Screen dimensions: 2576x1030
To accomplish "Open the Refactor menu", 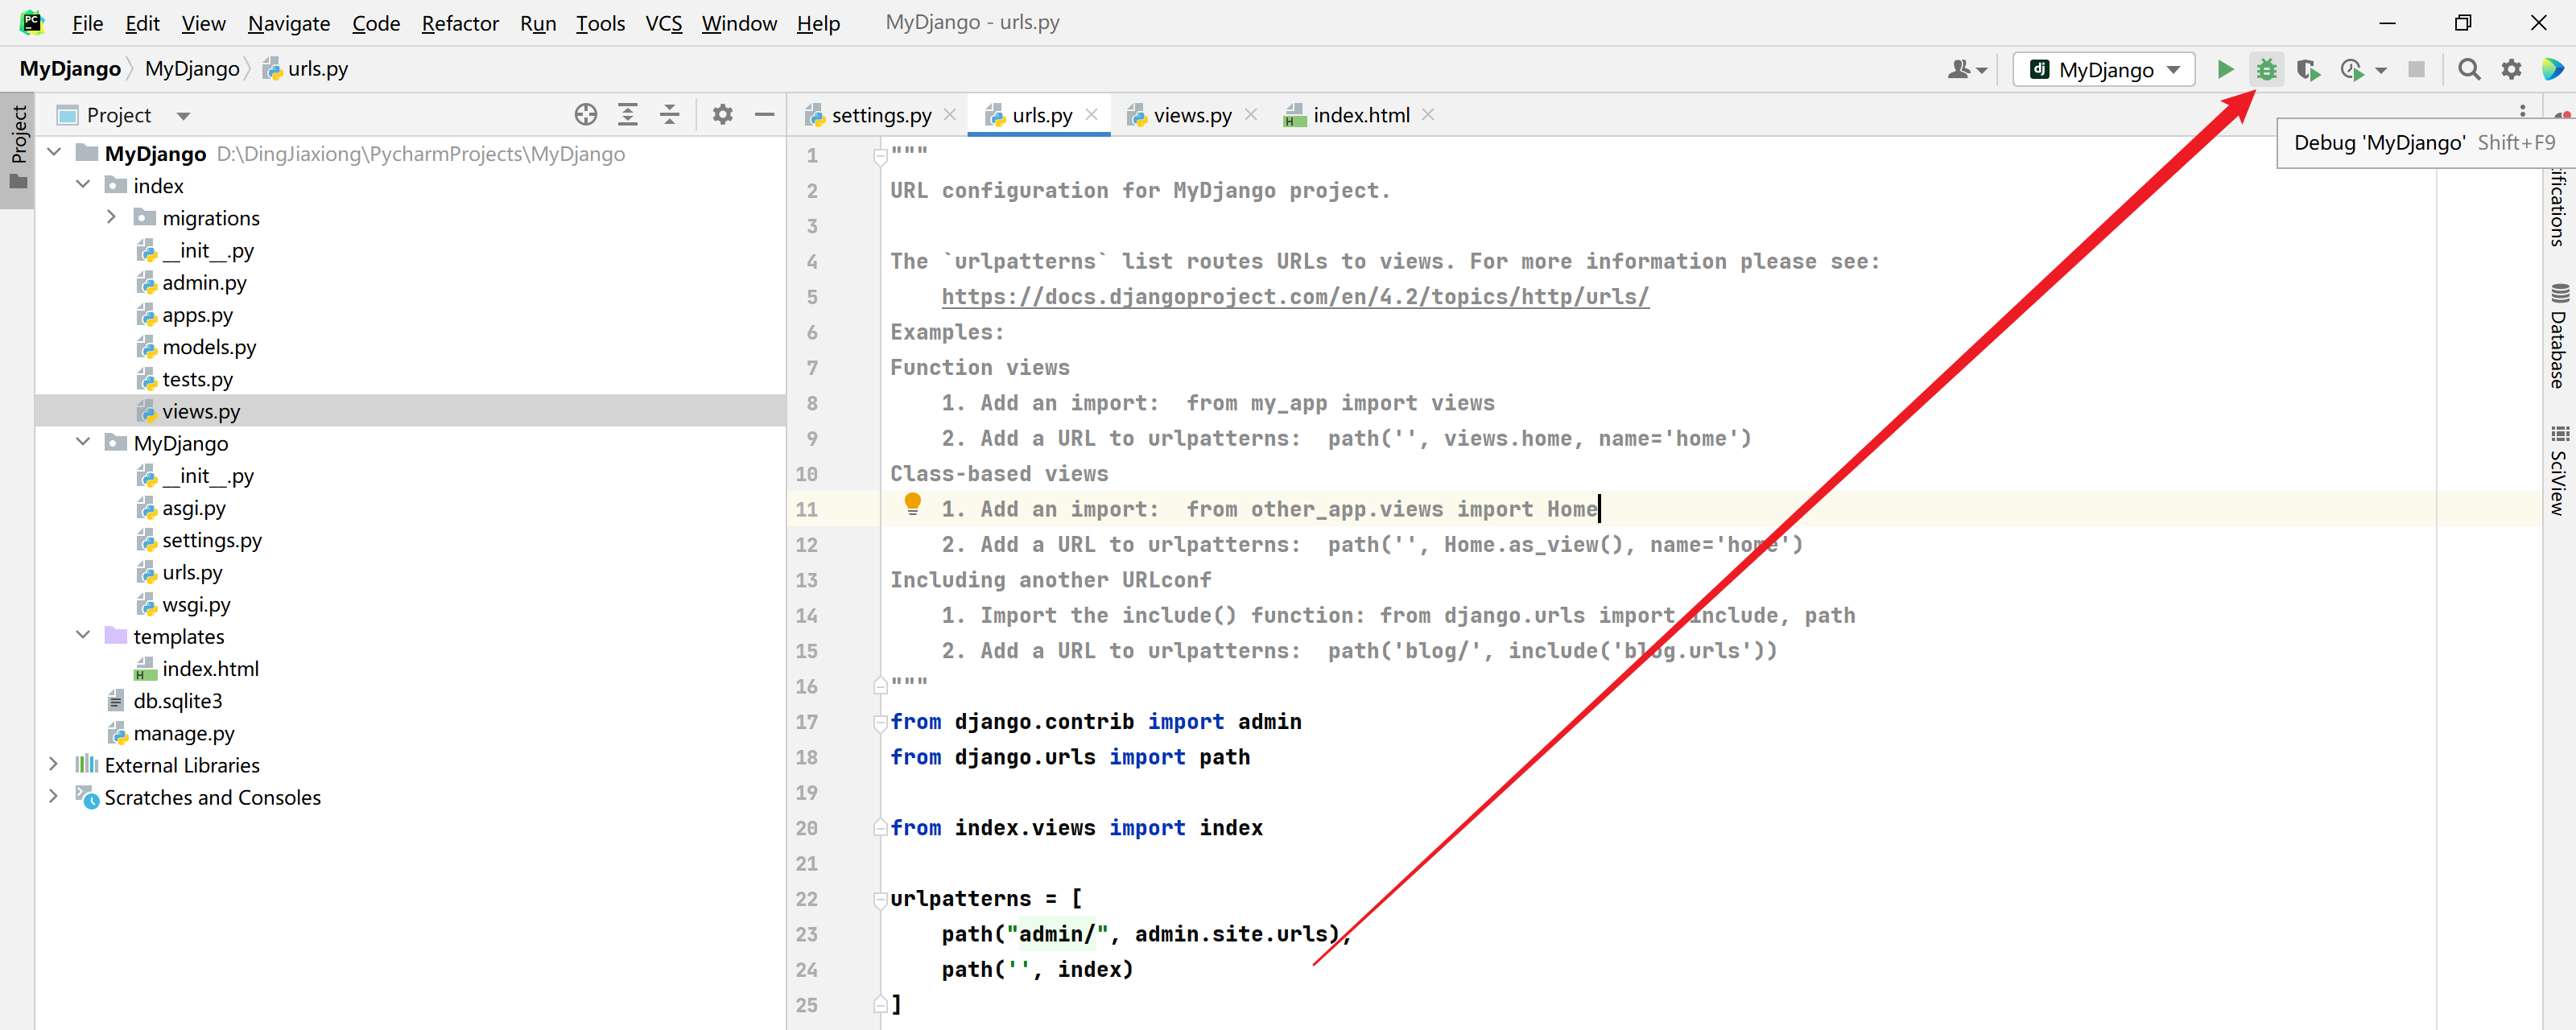I will tap(459, 23).
